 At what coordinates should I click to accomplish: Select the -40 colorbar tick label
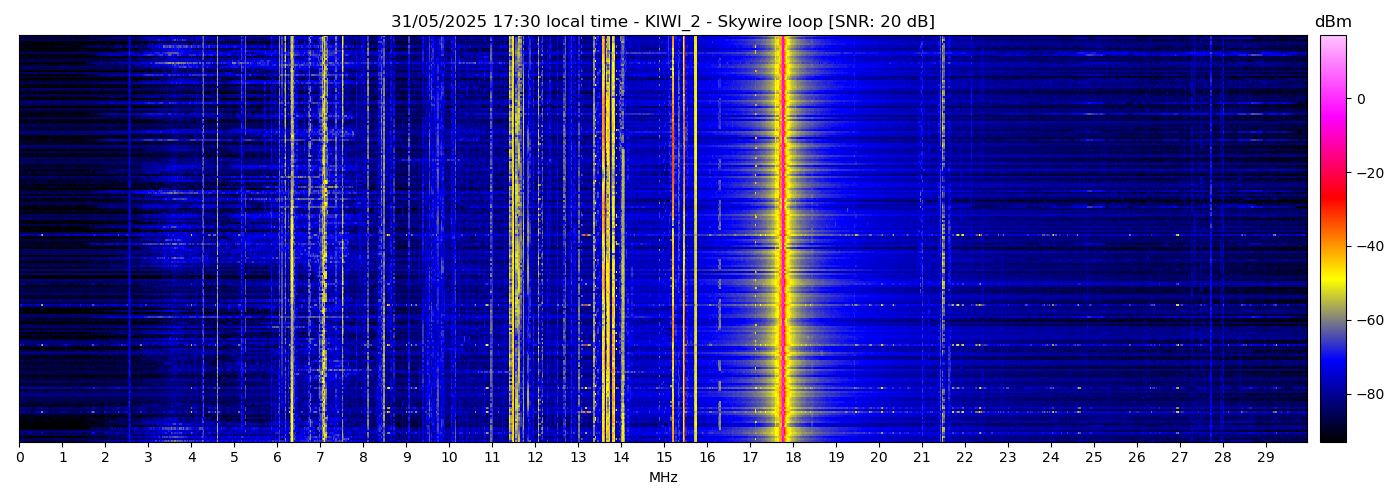(x=1366, y=246)
